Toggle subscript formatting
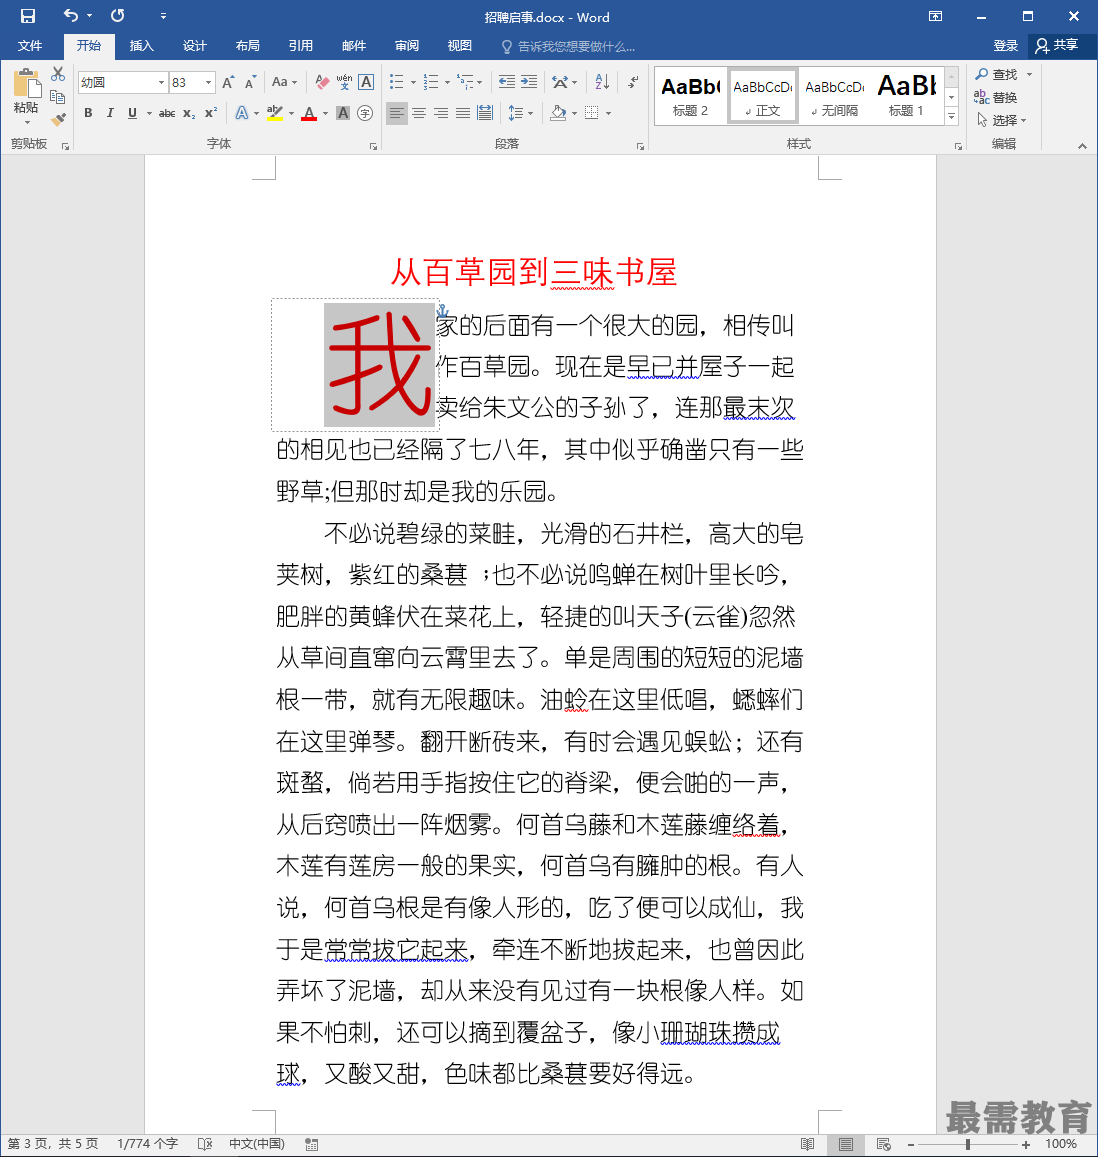1098x1157 pixels. pos(189,113)
